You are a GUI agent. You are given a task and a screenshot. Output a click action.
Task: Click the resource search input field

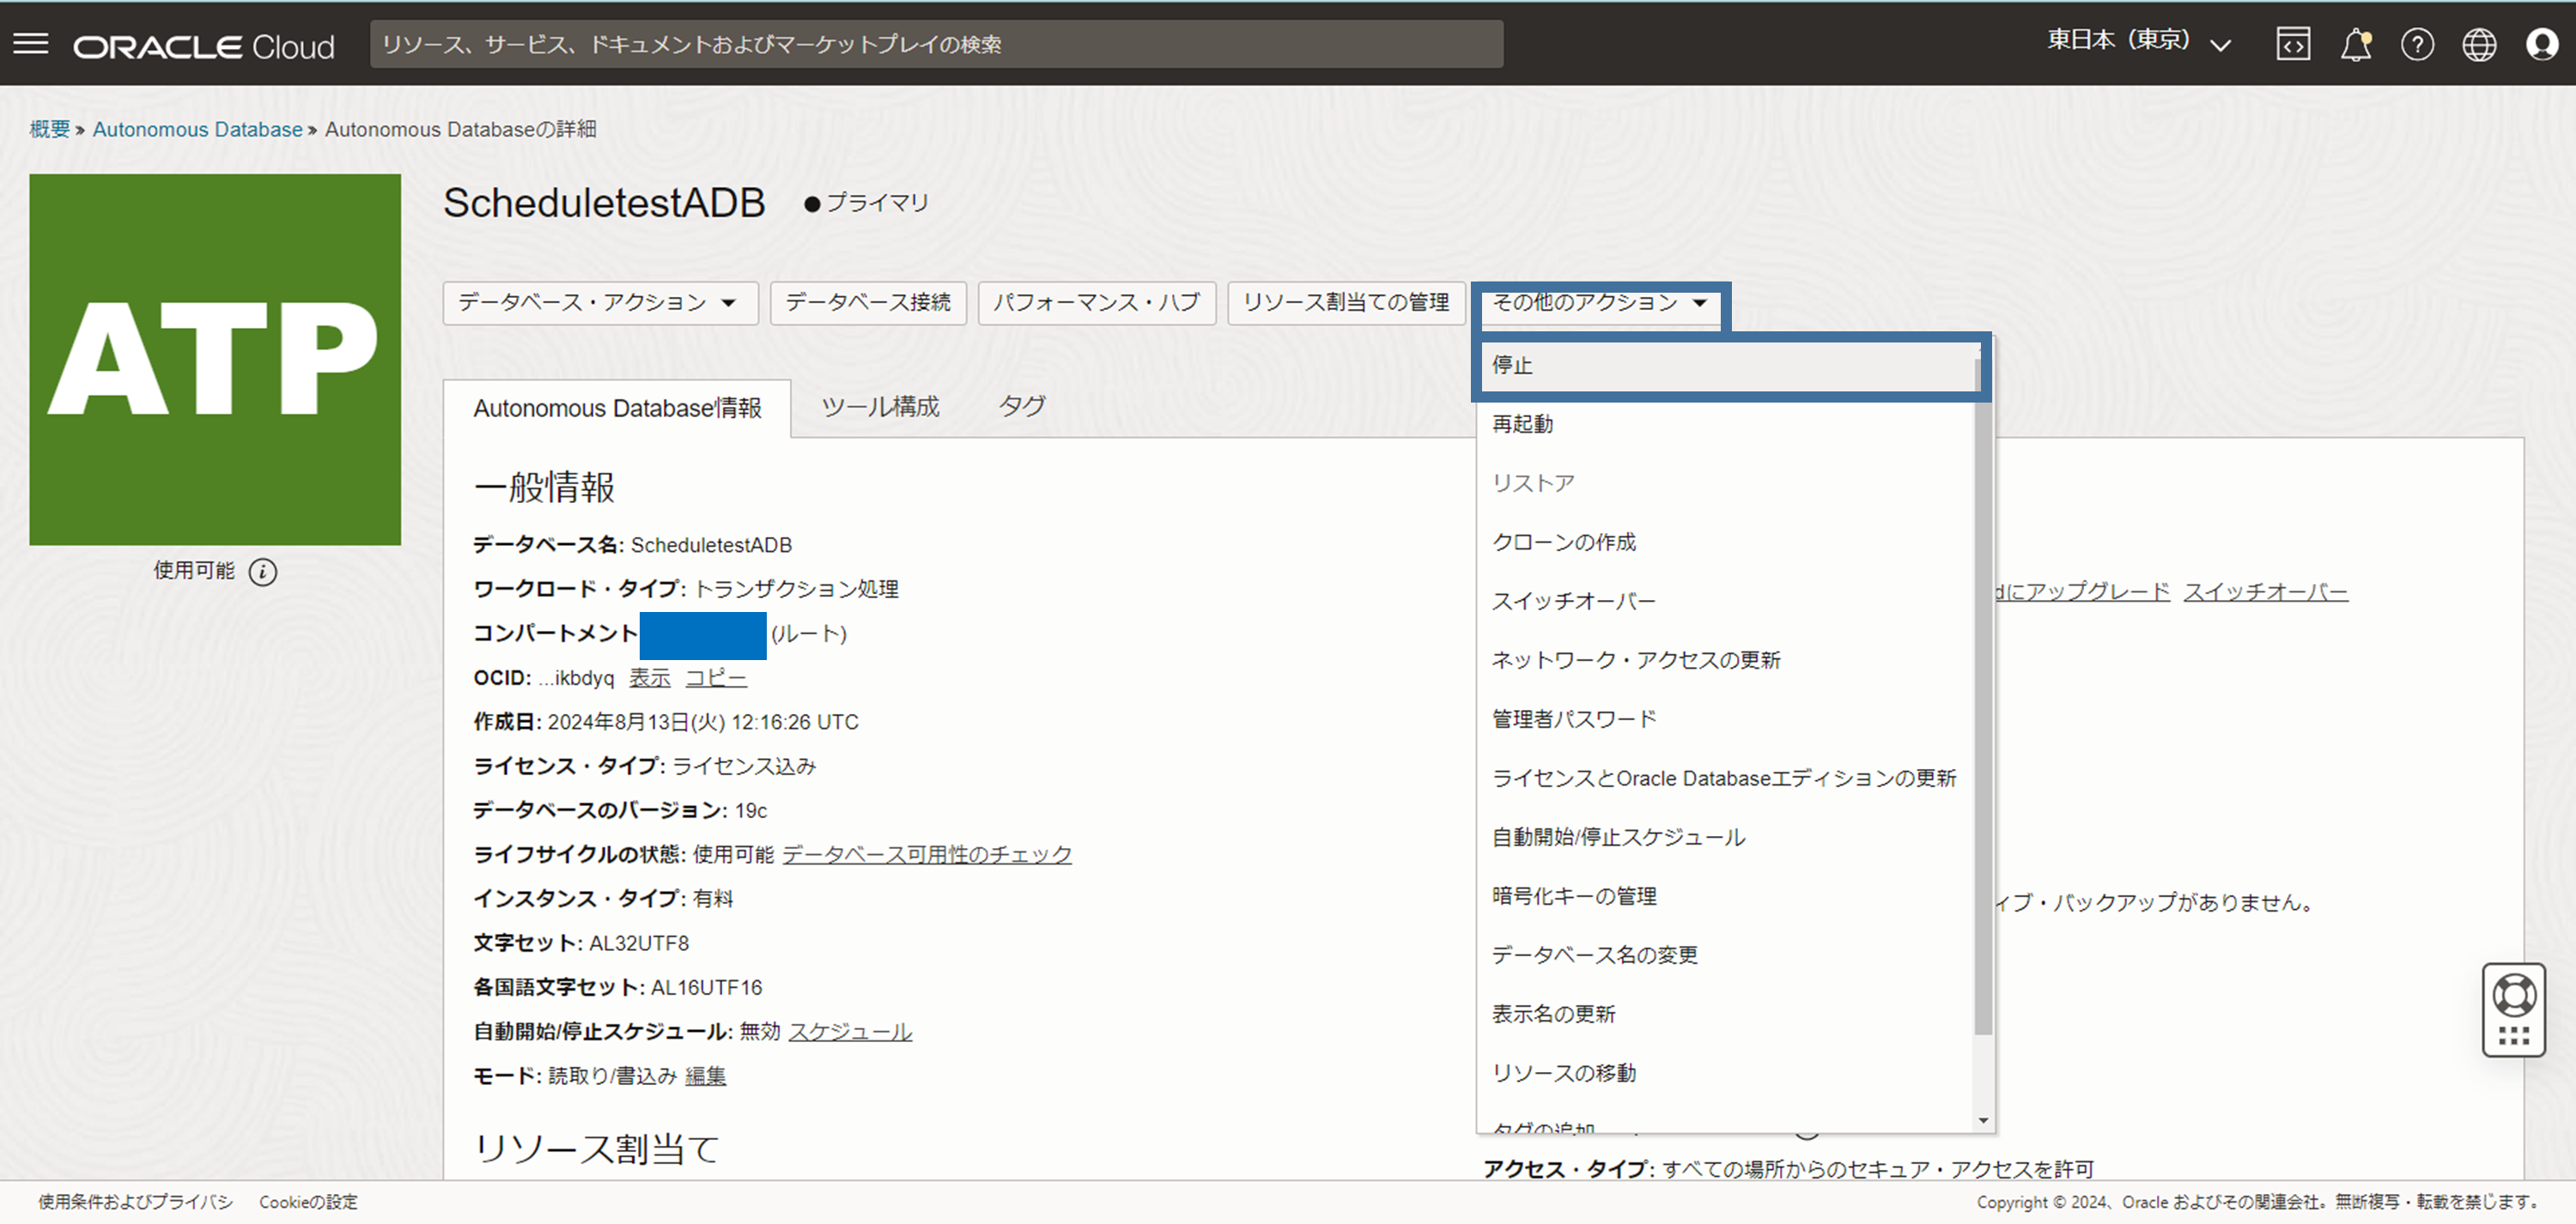click(935, 45)
